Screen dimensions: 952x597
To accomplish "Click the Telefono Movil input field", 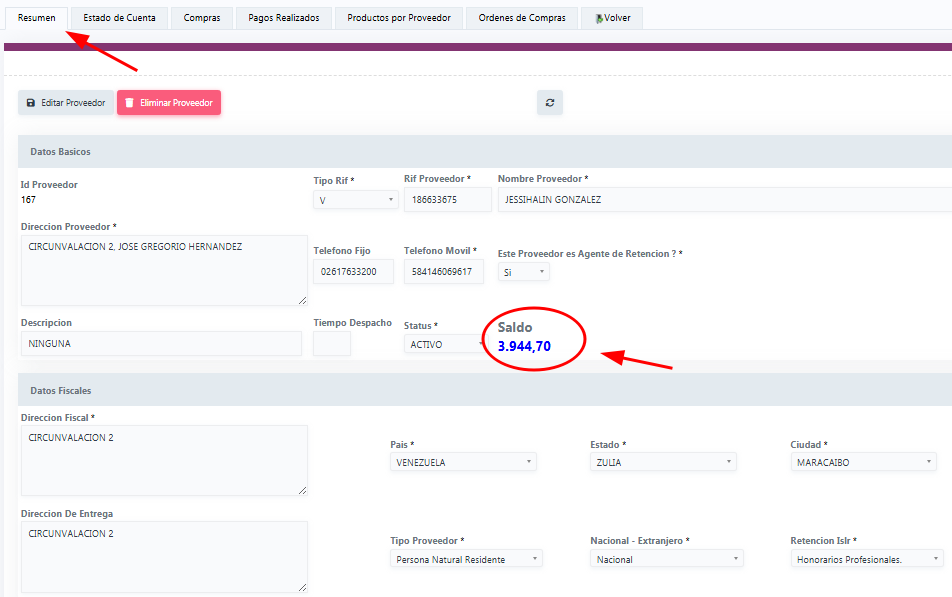I will pyautogui.click(x=444, y=272).
